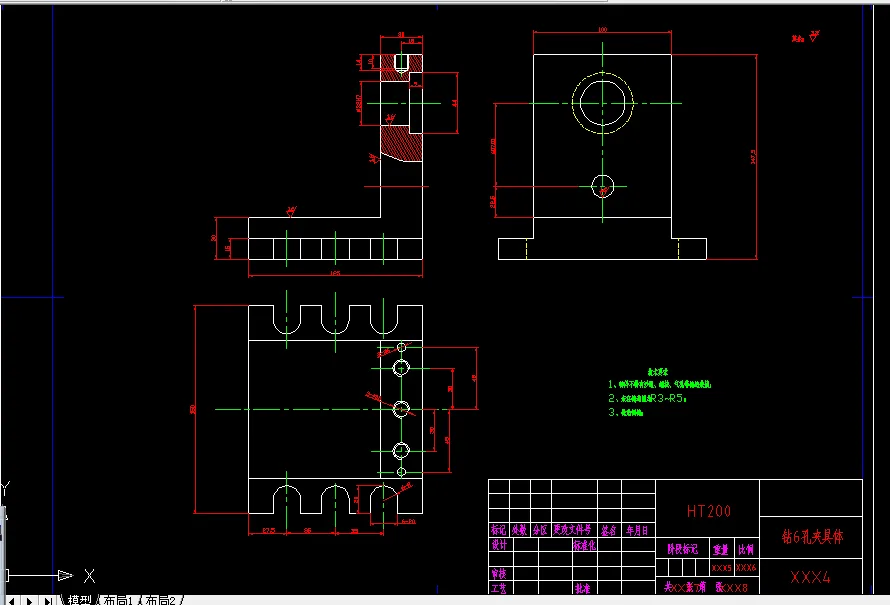Select the 处数 title block label
This screenshot has height=605, width=890.
519,530
